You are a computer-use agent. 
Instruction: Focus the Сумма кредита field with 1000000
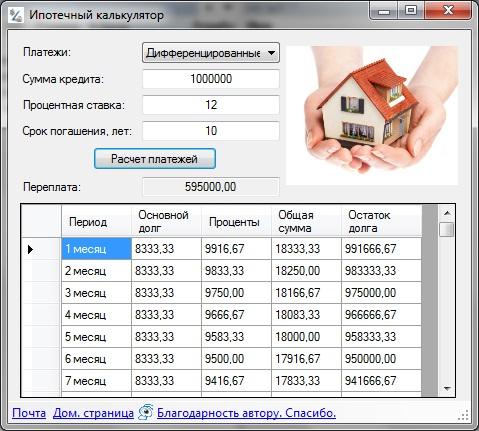[211, 79]
